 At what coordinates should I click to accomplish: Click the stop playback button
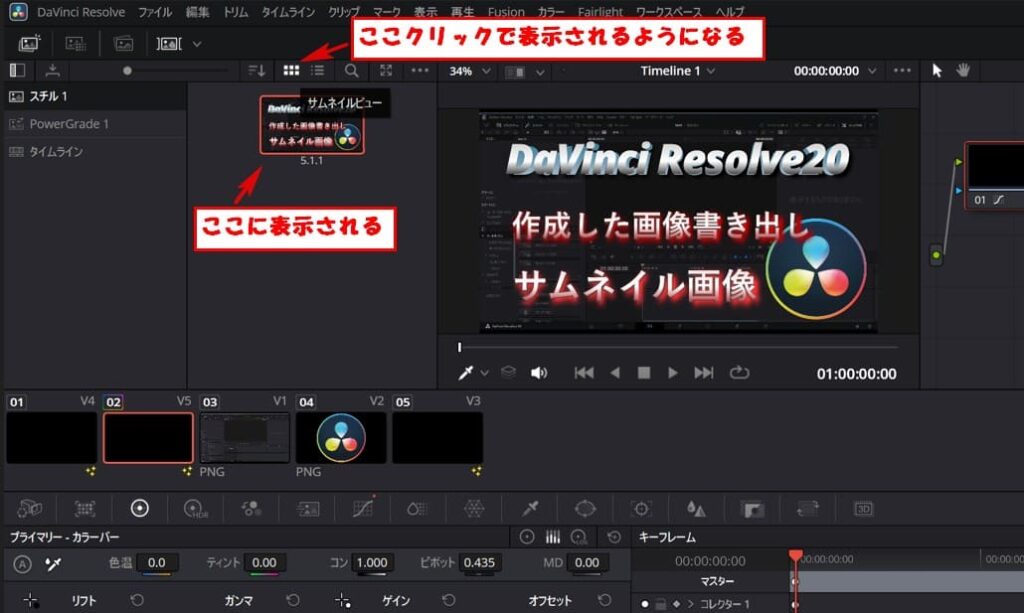click(x=644, y=373)
